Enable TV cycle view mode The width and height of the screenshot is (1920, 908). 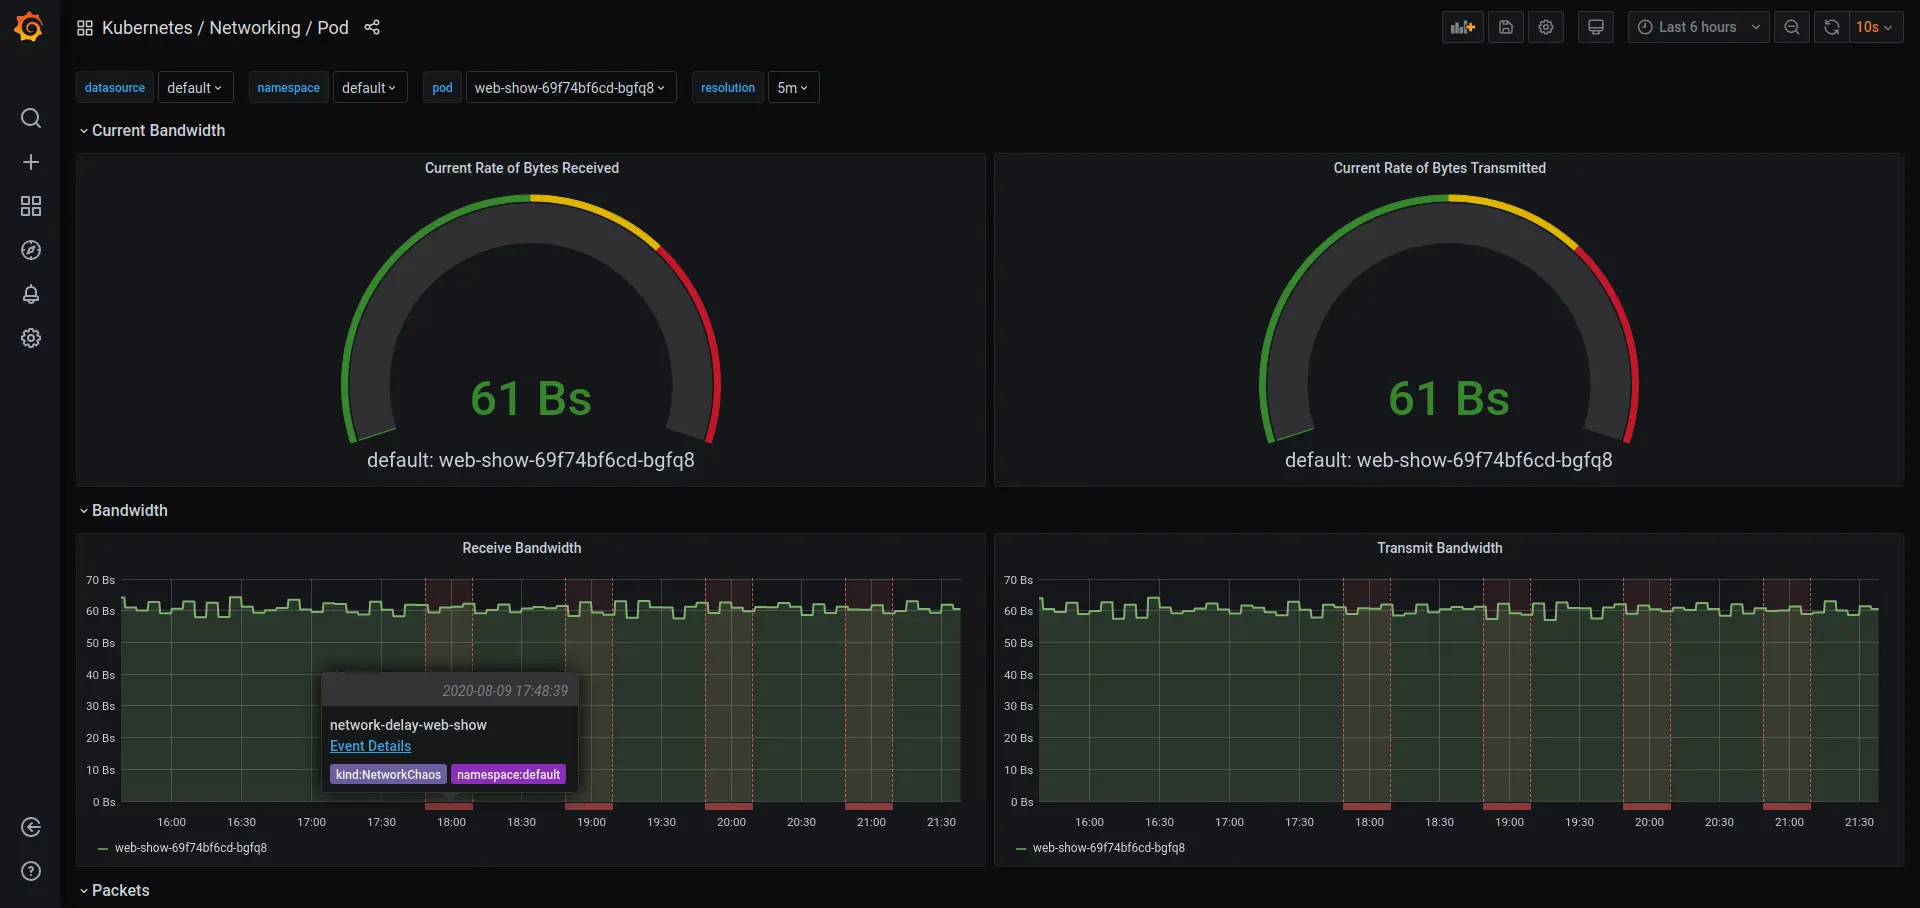1595,27
